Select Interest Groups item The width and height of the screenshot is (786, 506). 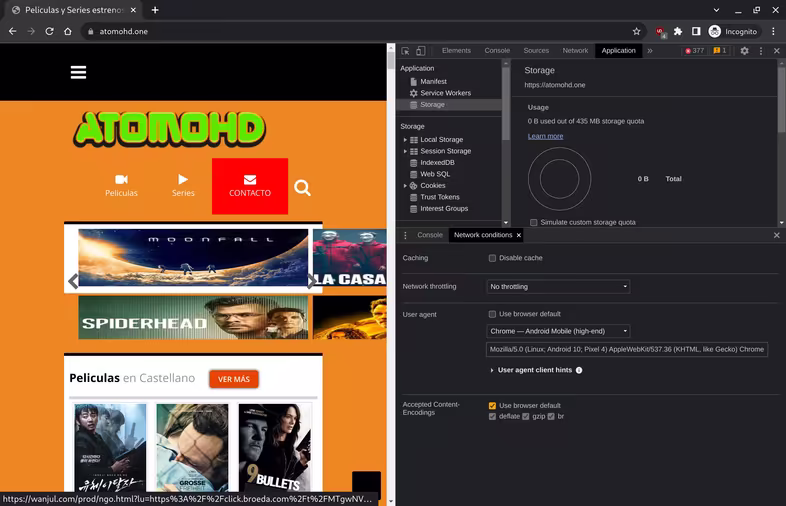point(444,209)
